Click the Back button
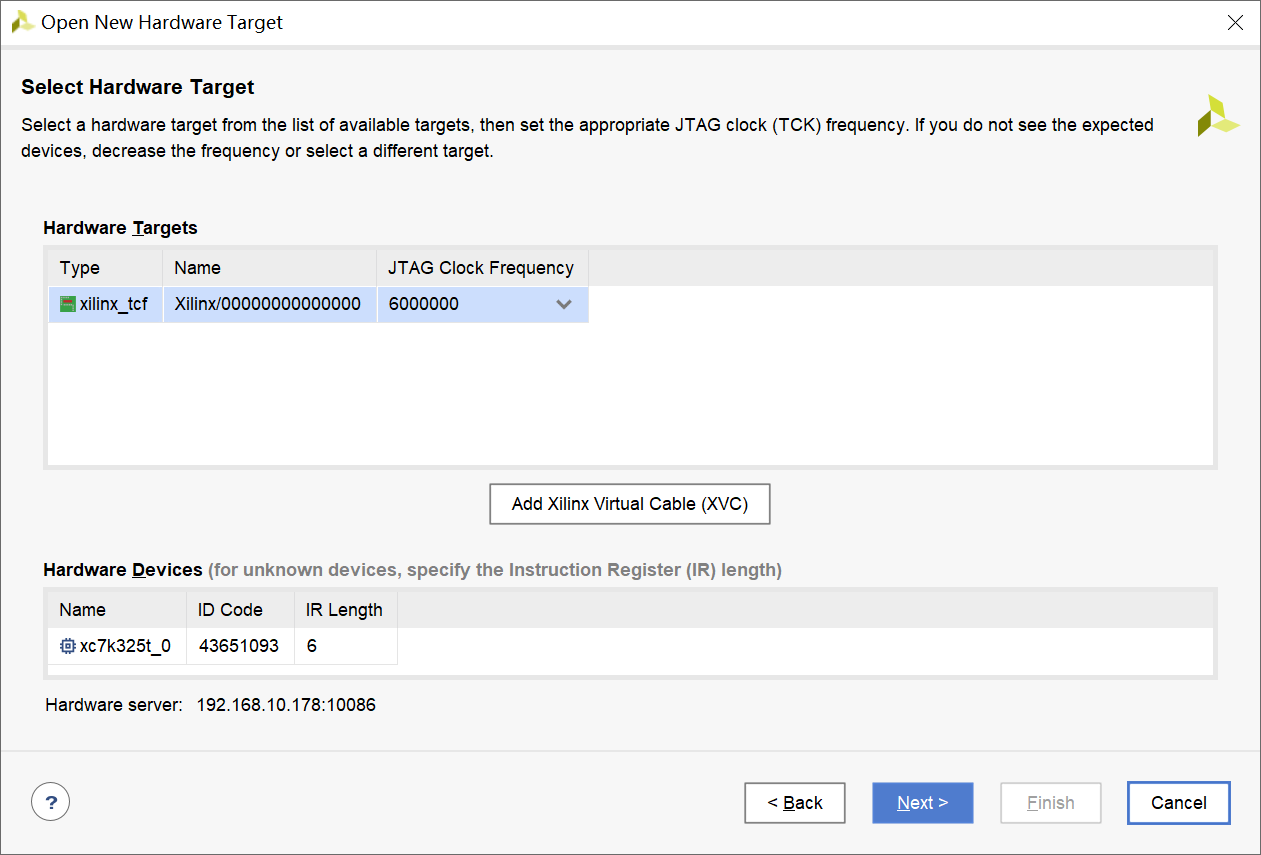1261x855 pixels. [795, 802]
